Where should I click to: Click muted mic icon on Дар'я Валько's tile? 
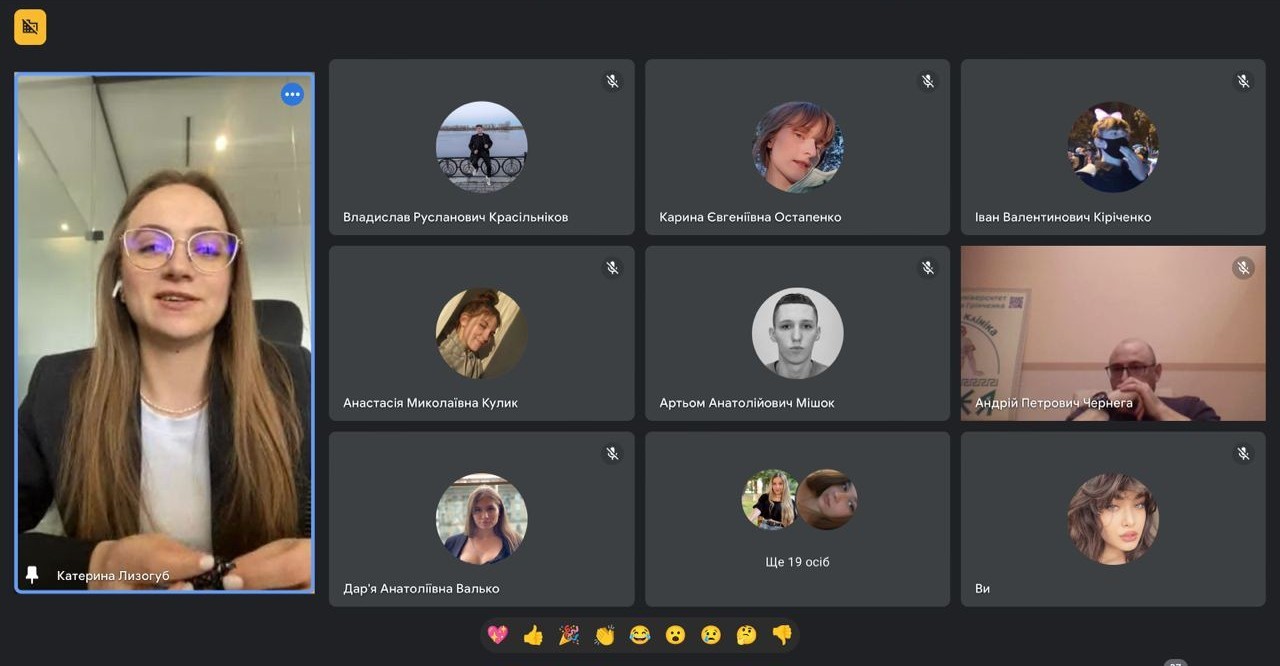(x=612, y=453)
